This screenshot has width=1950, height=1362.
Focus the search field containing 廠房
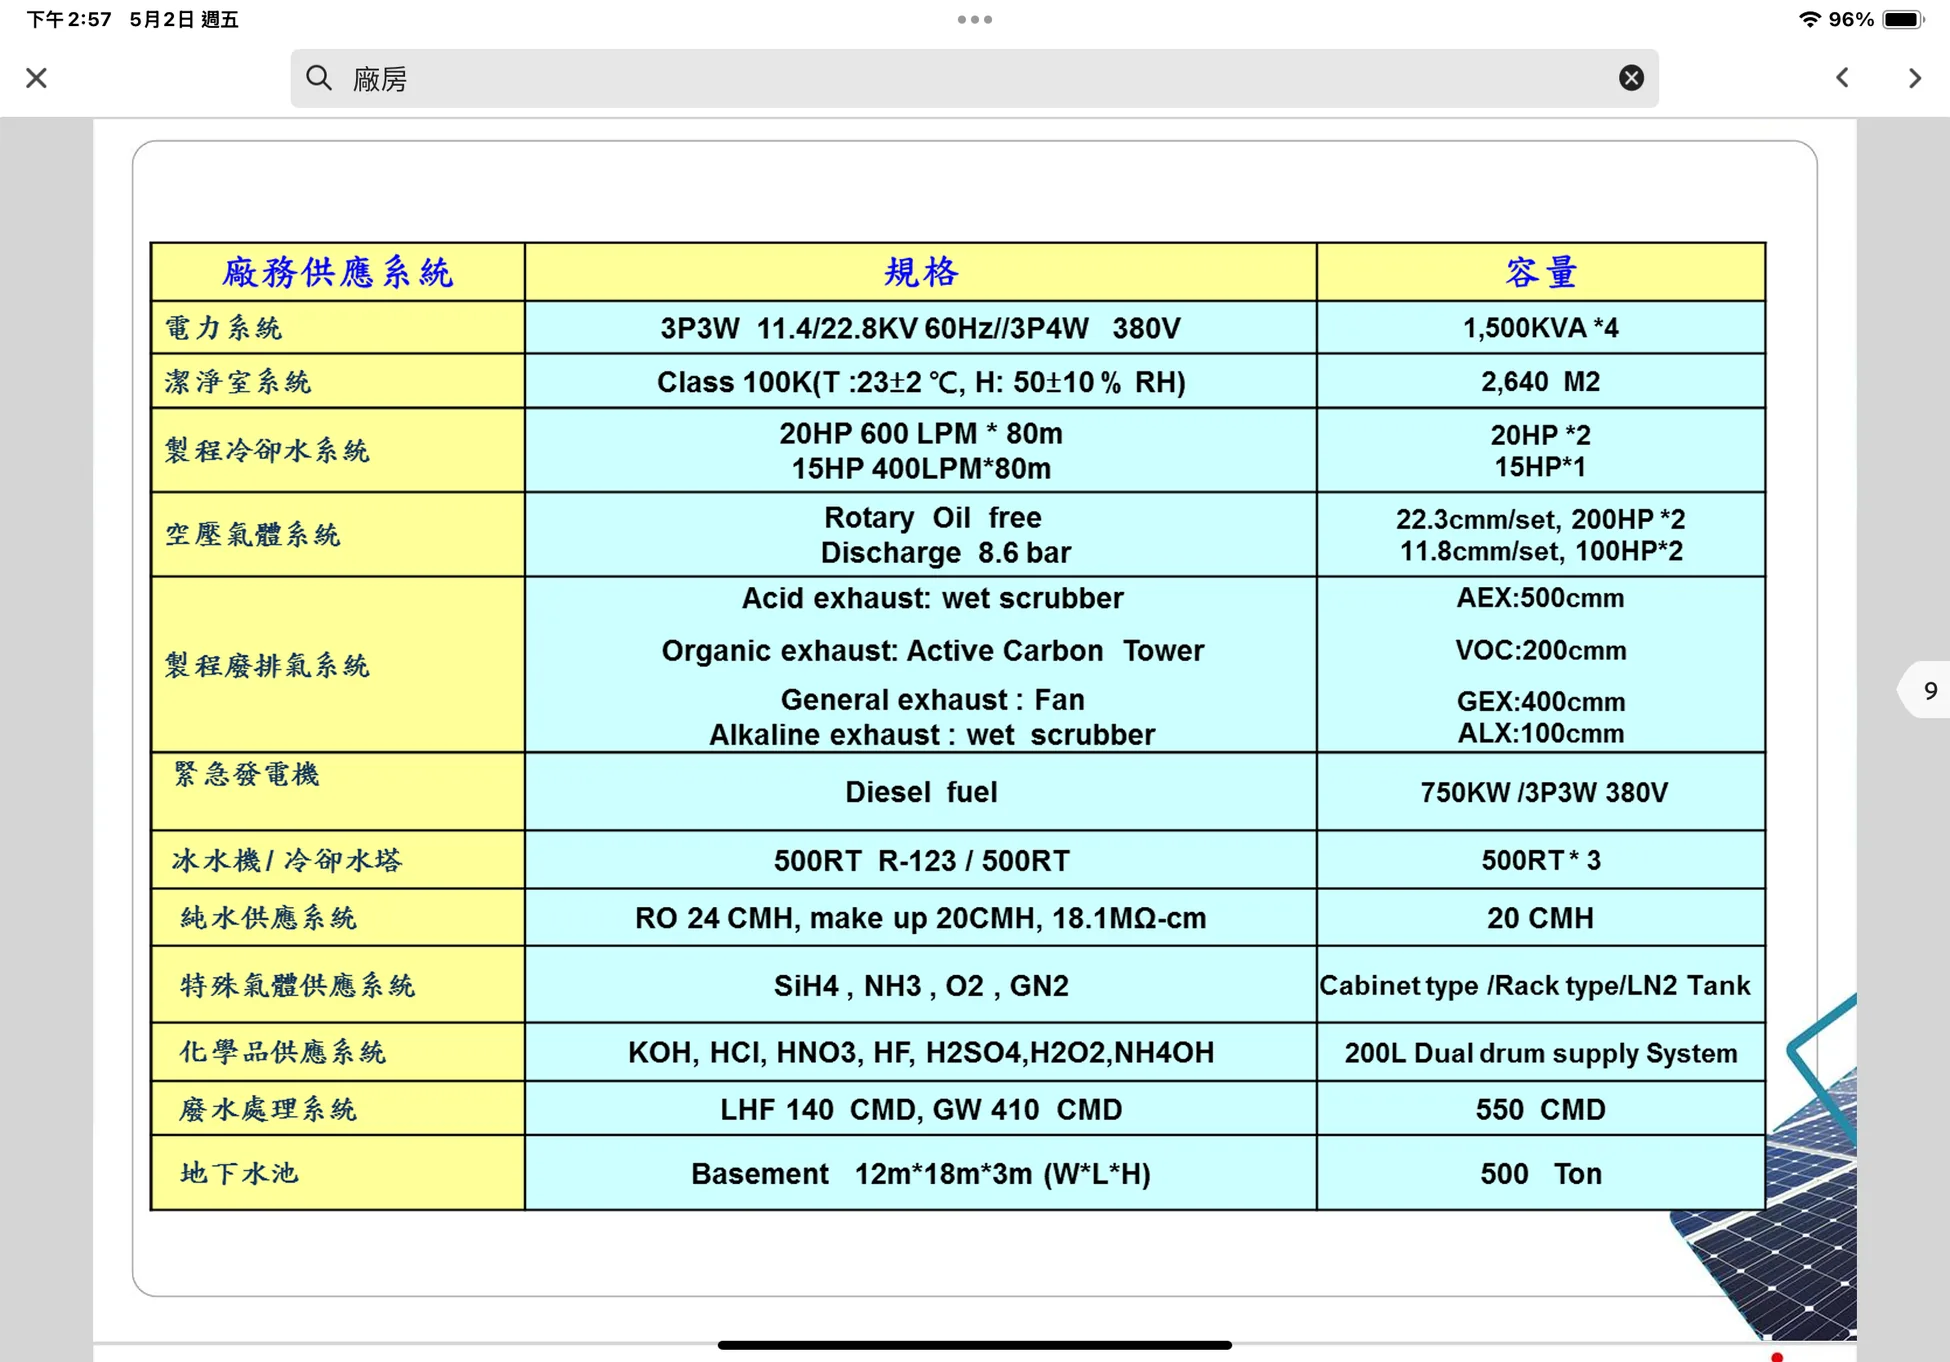tap(974, 78)
